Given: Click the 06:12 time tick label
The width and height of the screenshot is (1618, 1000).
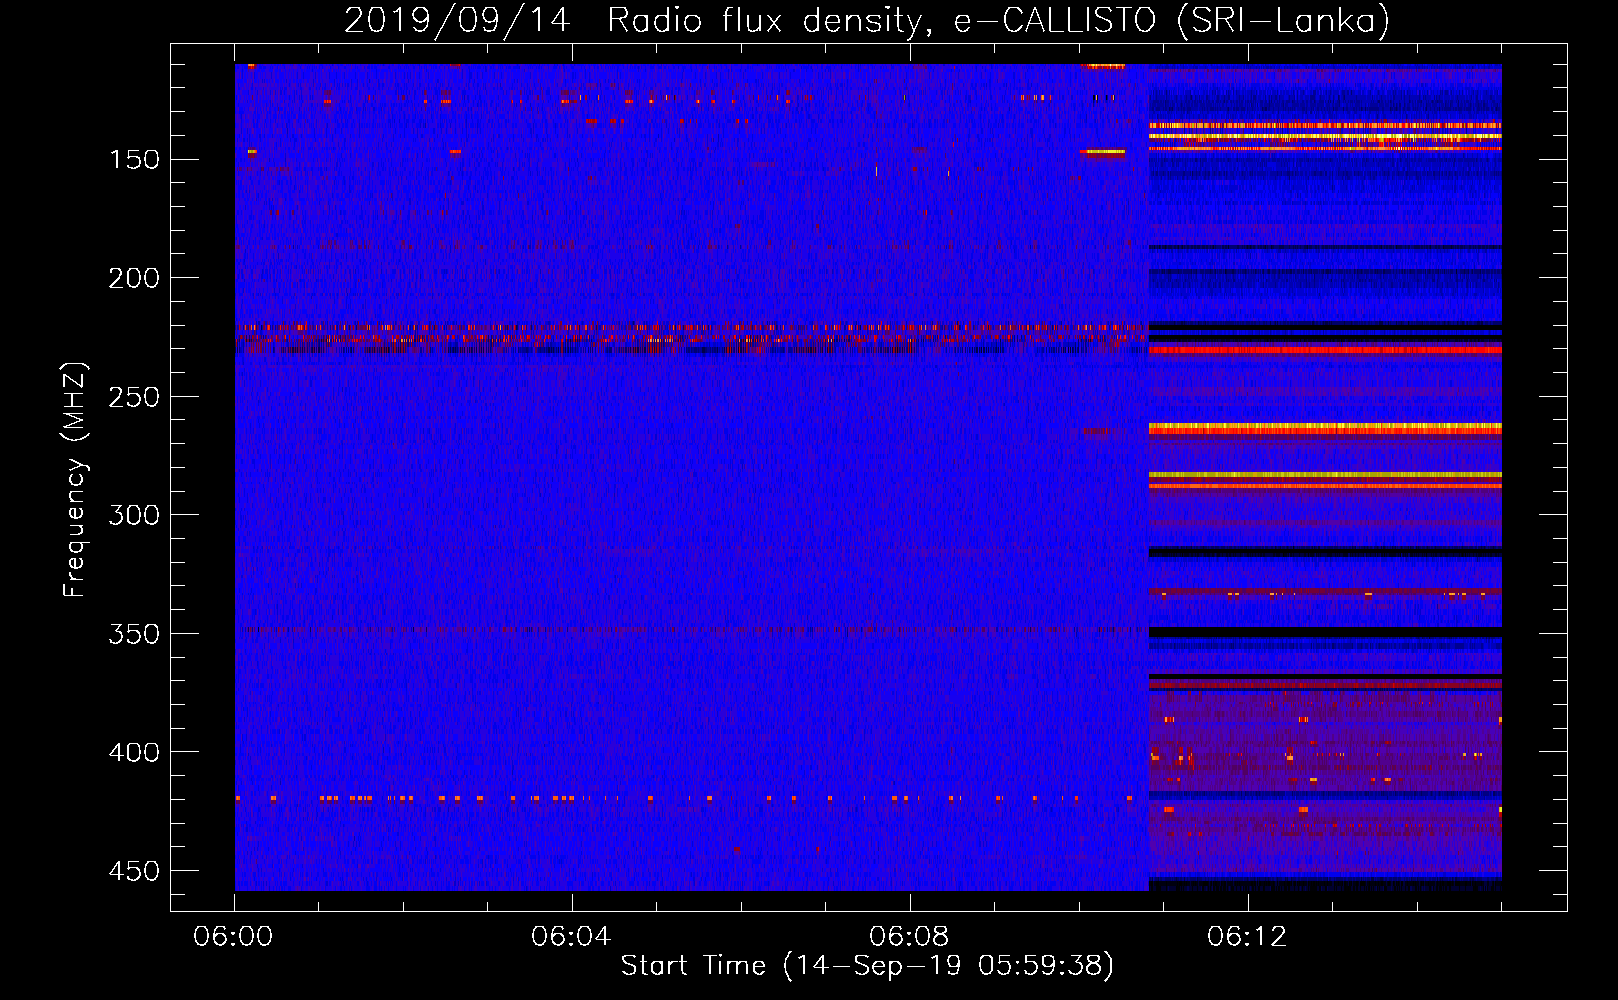Looking at the screenshot, I should [1247, 936].
